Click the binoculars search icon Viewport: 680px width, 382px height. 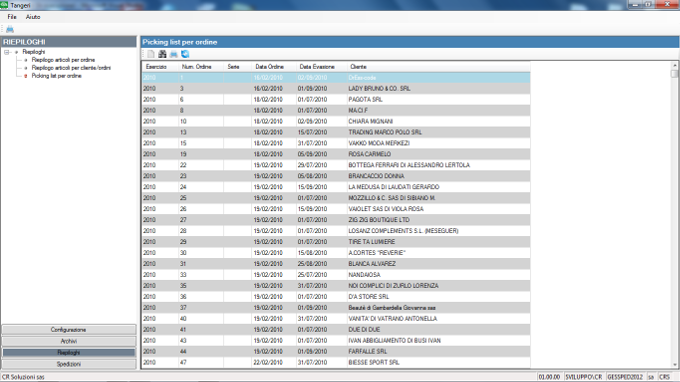click(162, 54)
